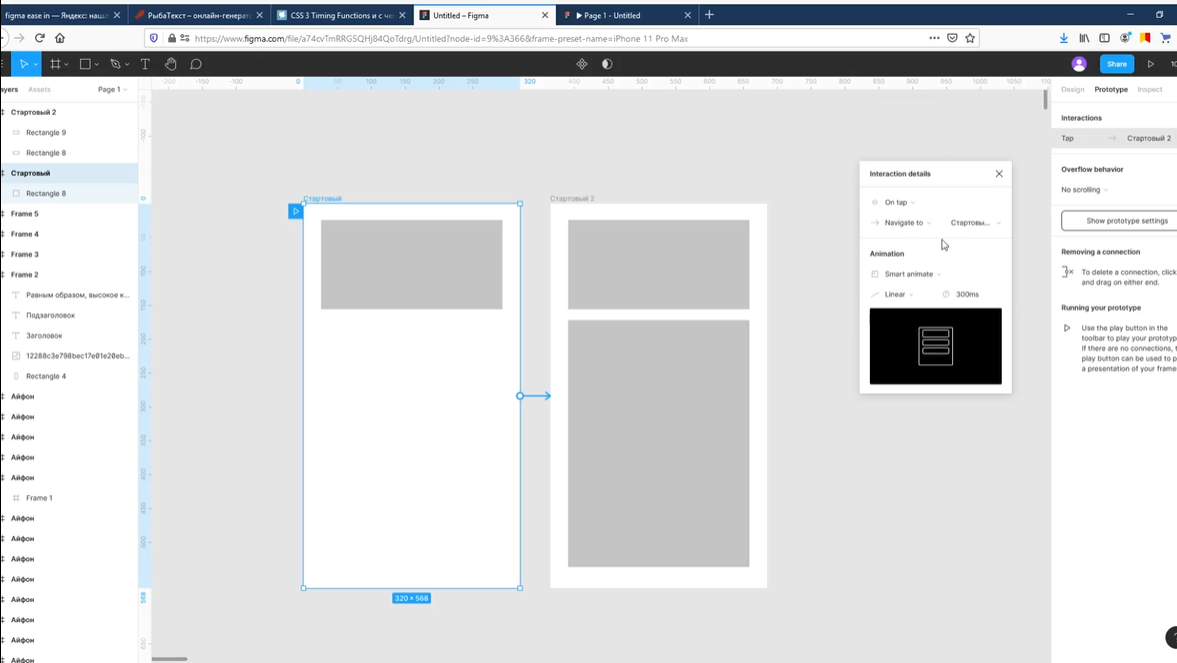The image size is (1177, 663).
Task: Switch to the Page 1 - Untitled browser tab
Action: (x=626, y=15)
